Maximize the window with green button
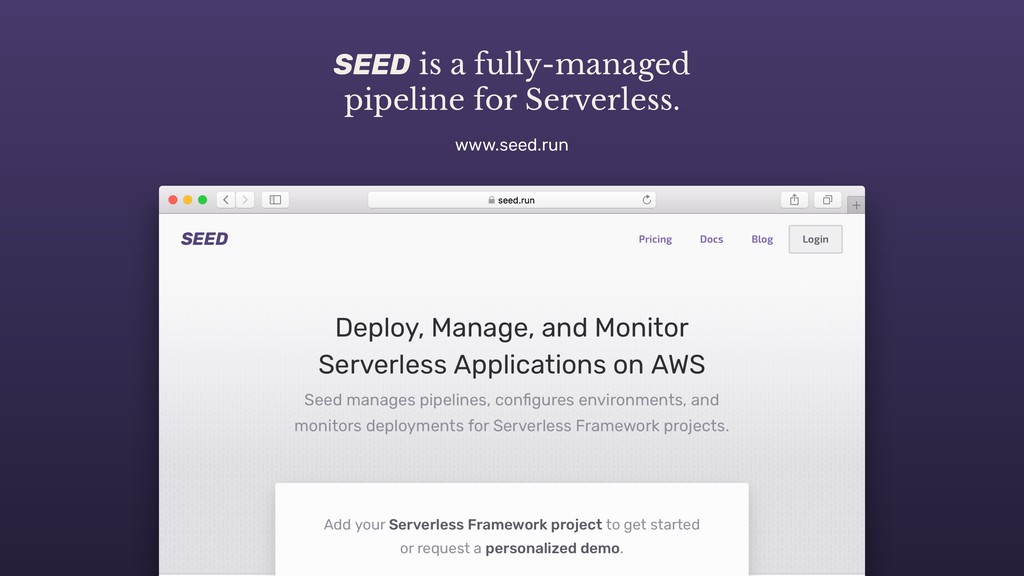1024x576 pixels. pos(203,200)
